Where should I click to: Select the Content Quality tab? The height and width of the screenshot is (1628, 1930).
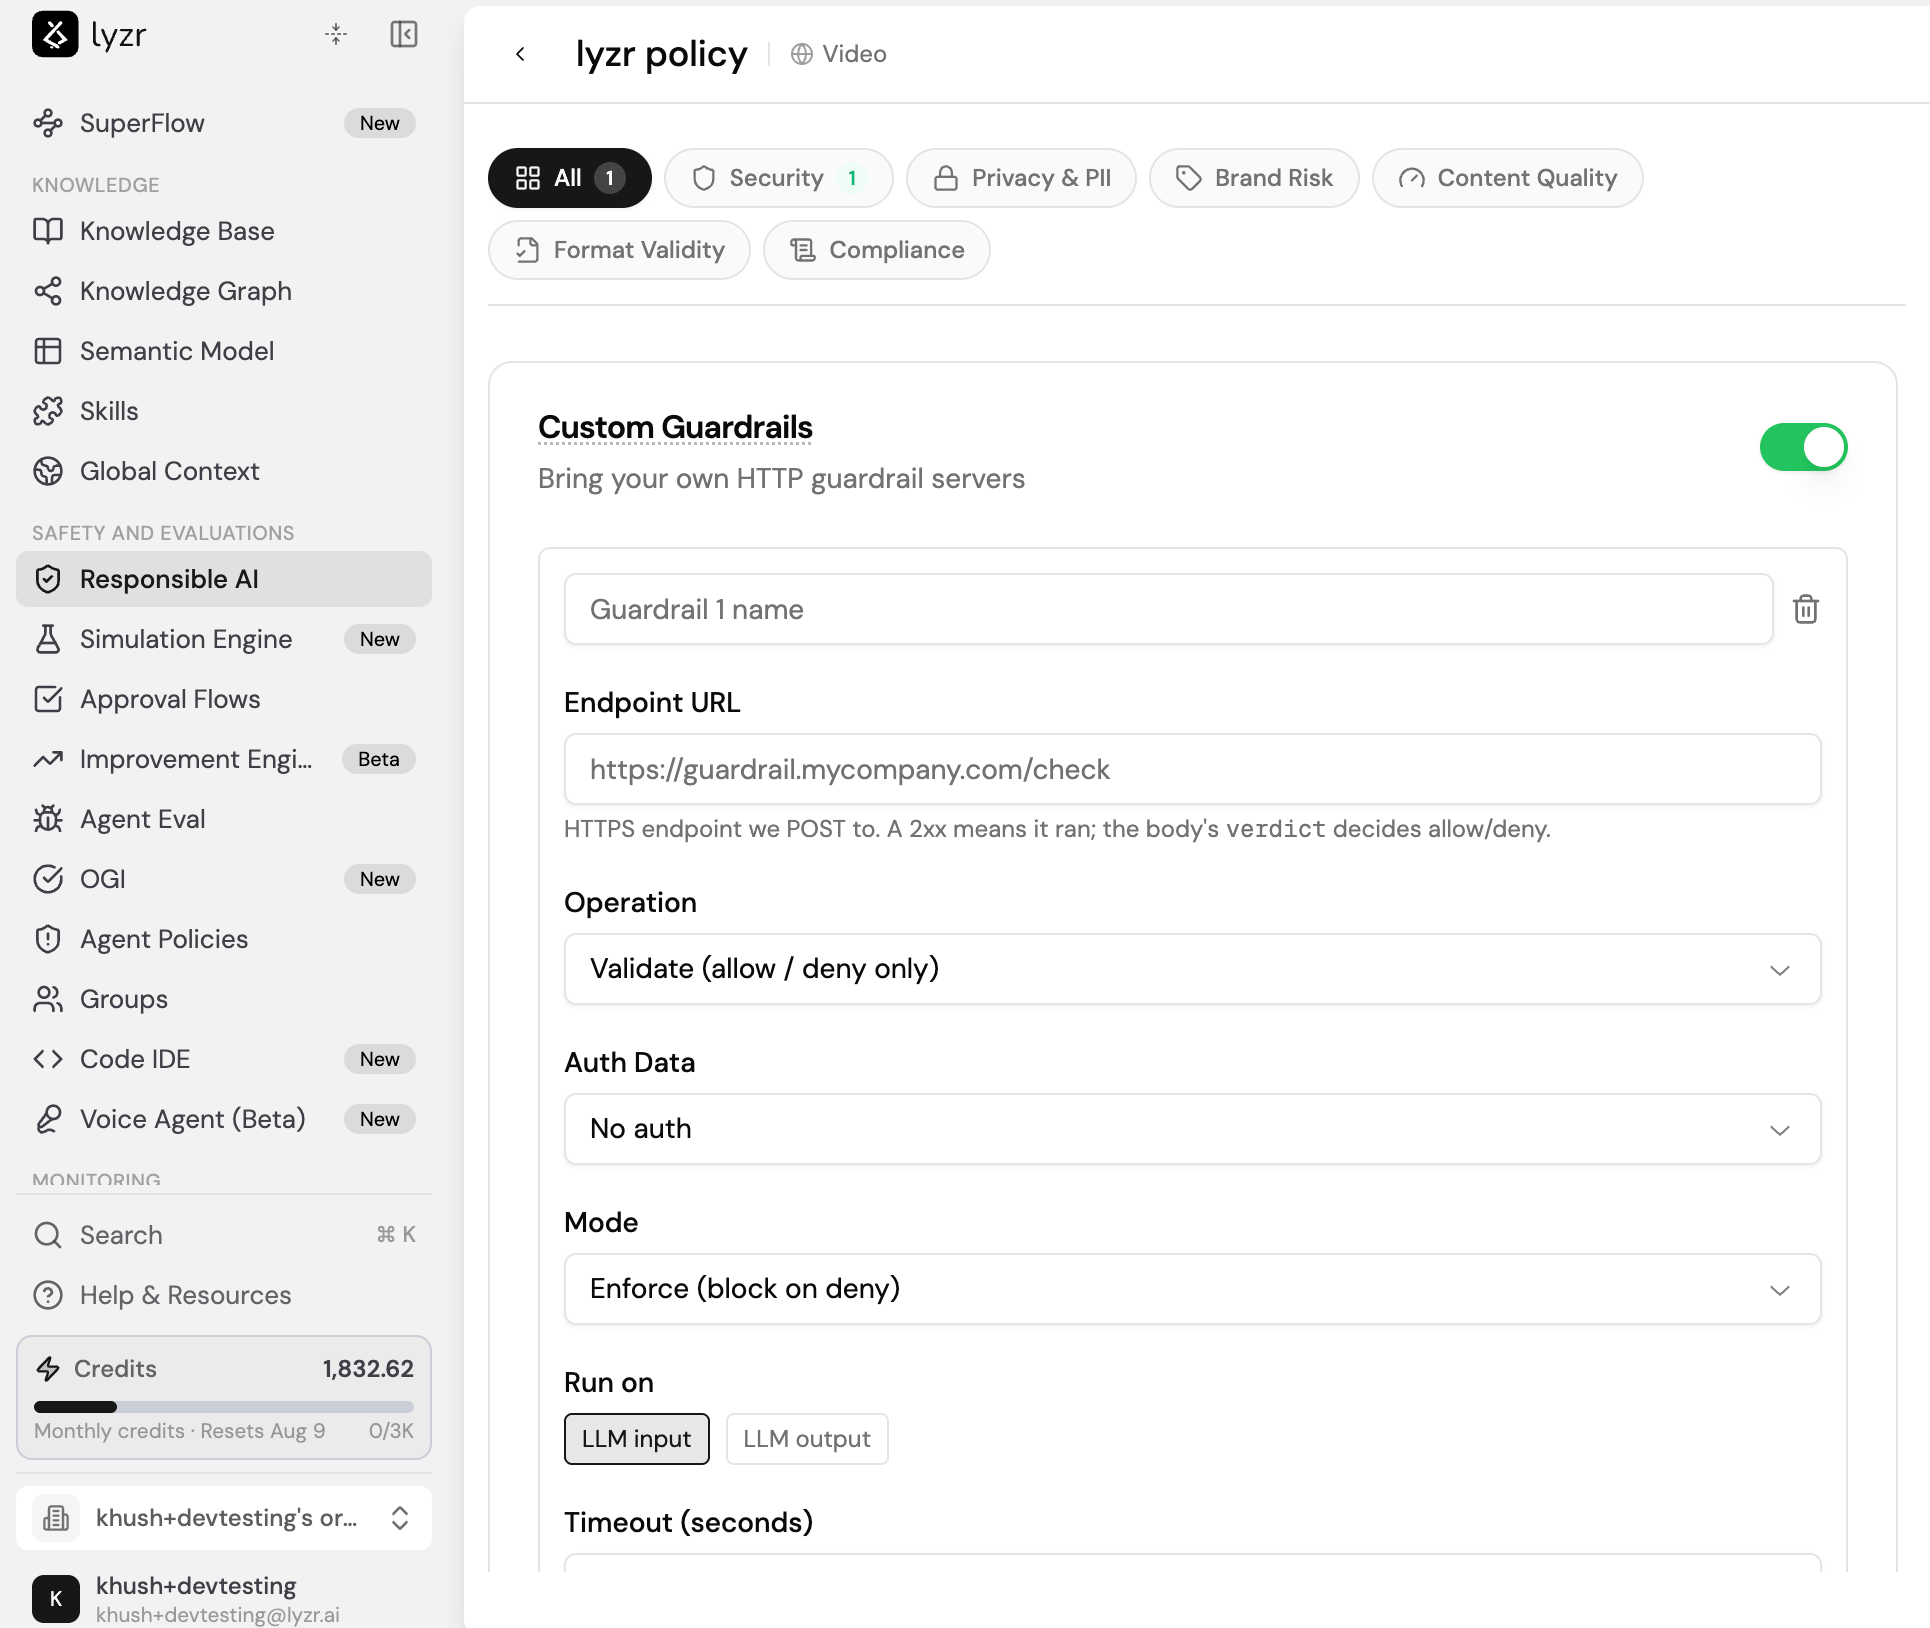(1507, 178)
